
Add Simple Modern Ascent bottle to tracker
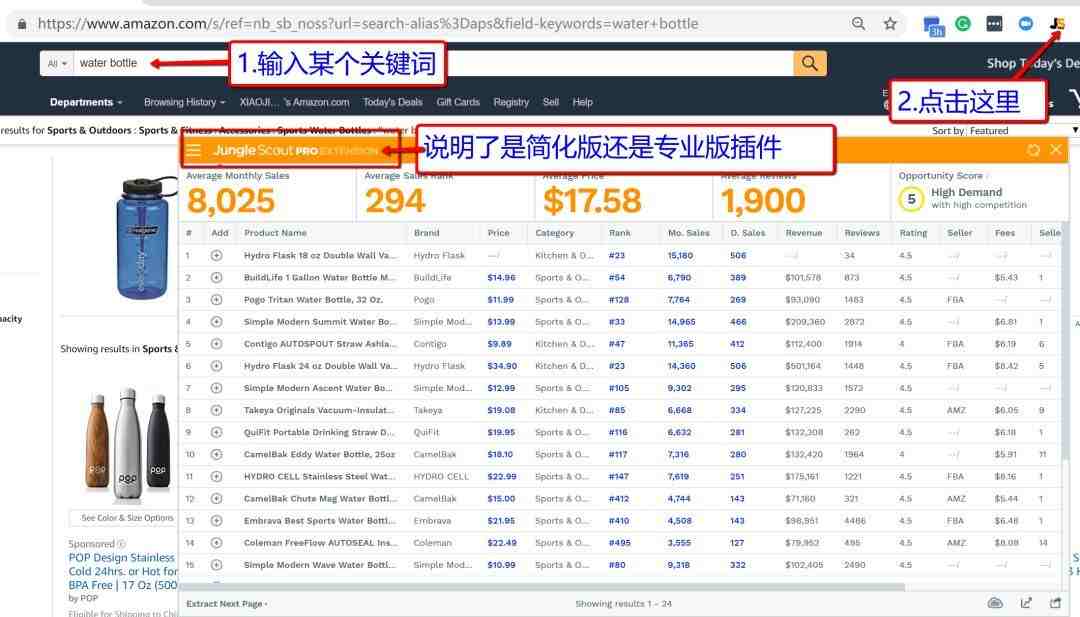point(216,388)
